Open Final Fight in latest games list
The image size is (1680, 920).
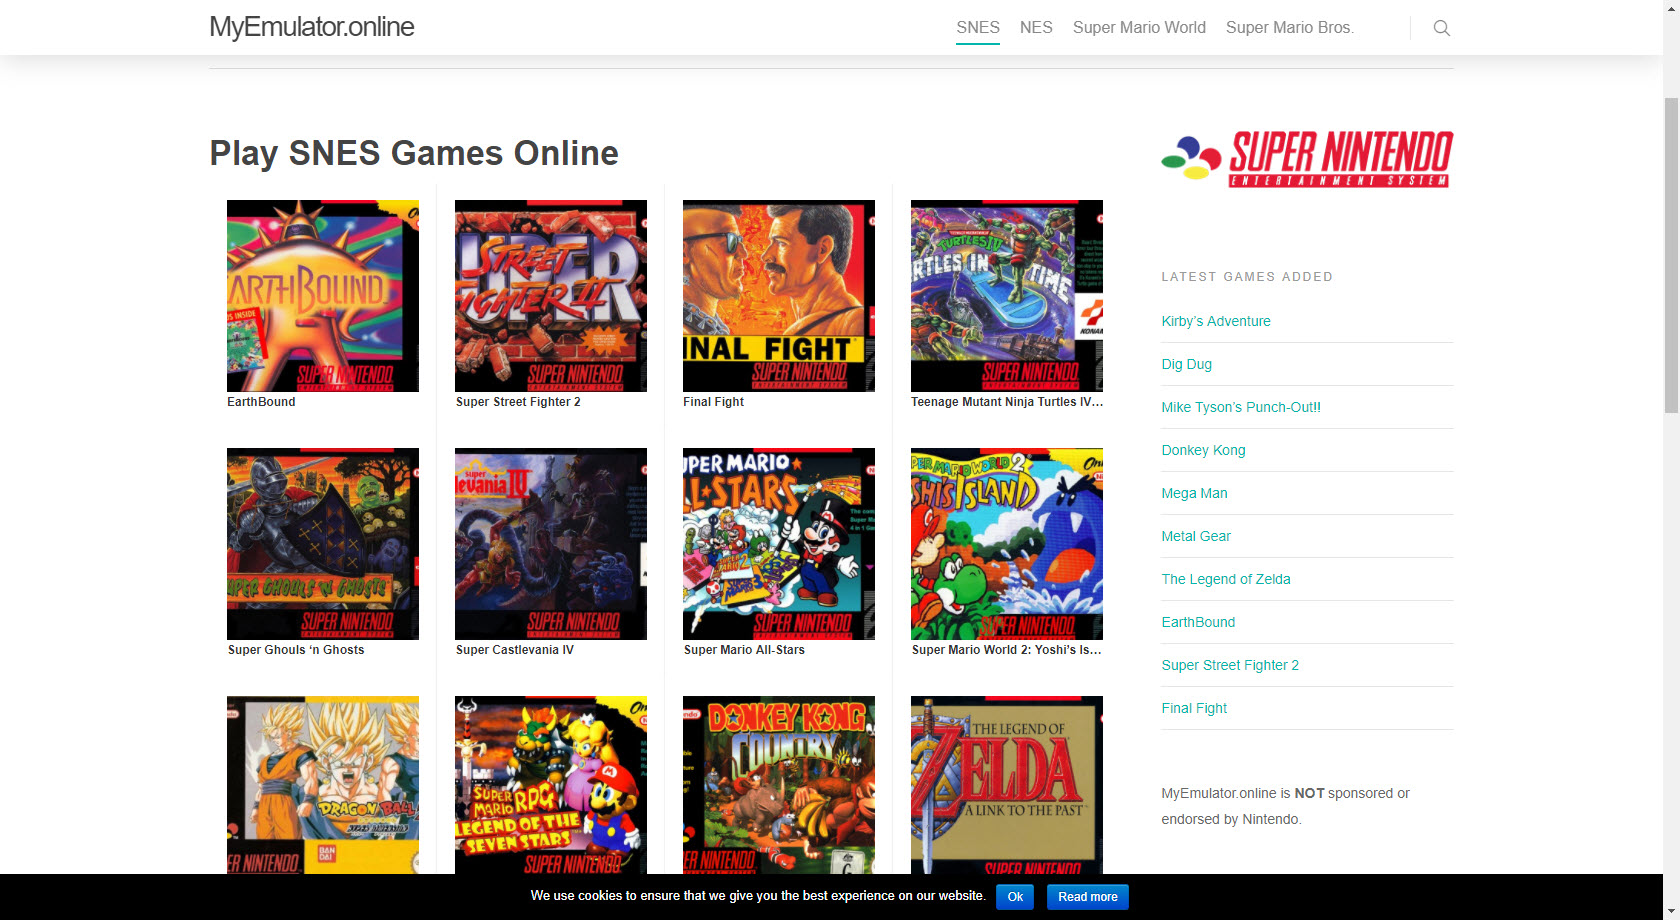click(x=1194, y=708)
